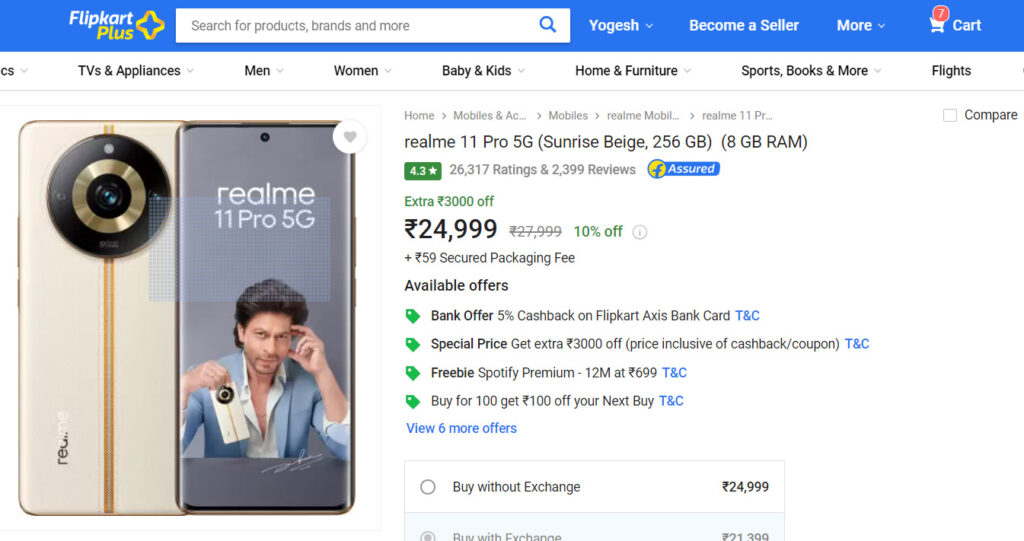Click the green tag icon beside Freebie
This screenshot has height=541, width=1024.
pos(413,373)
